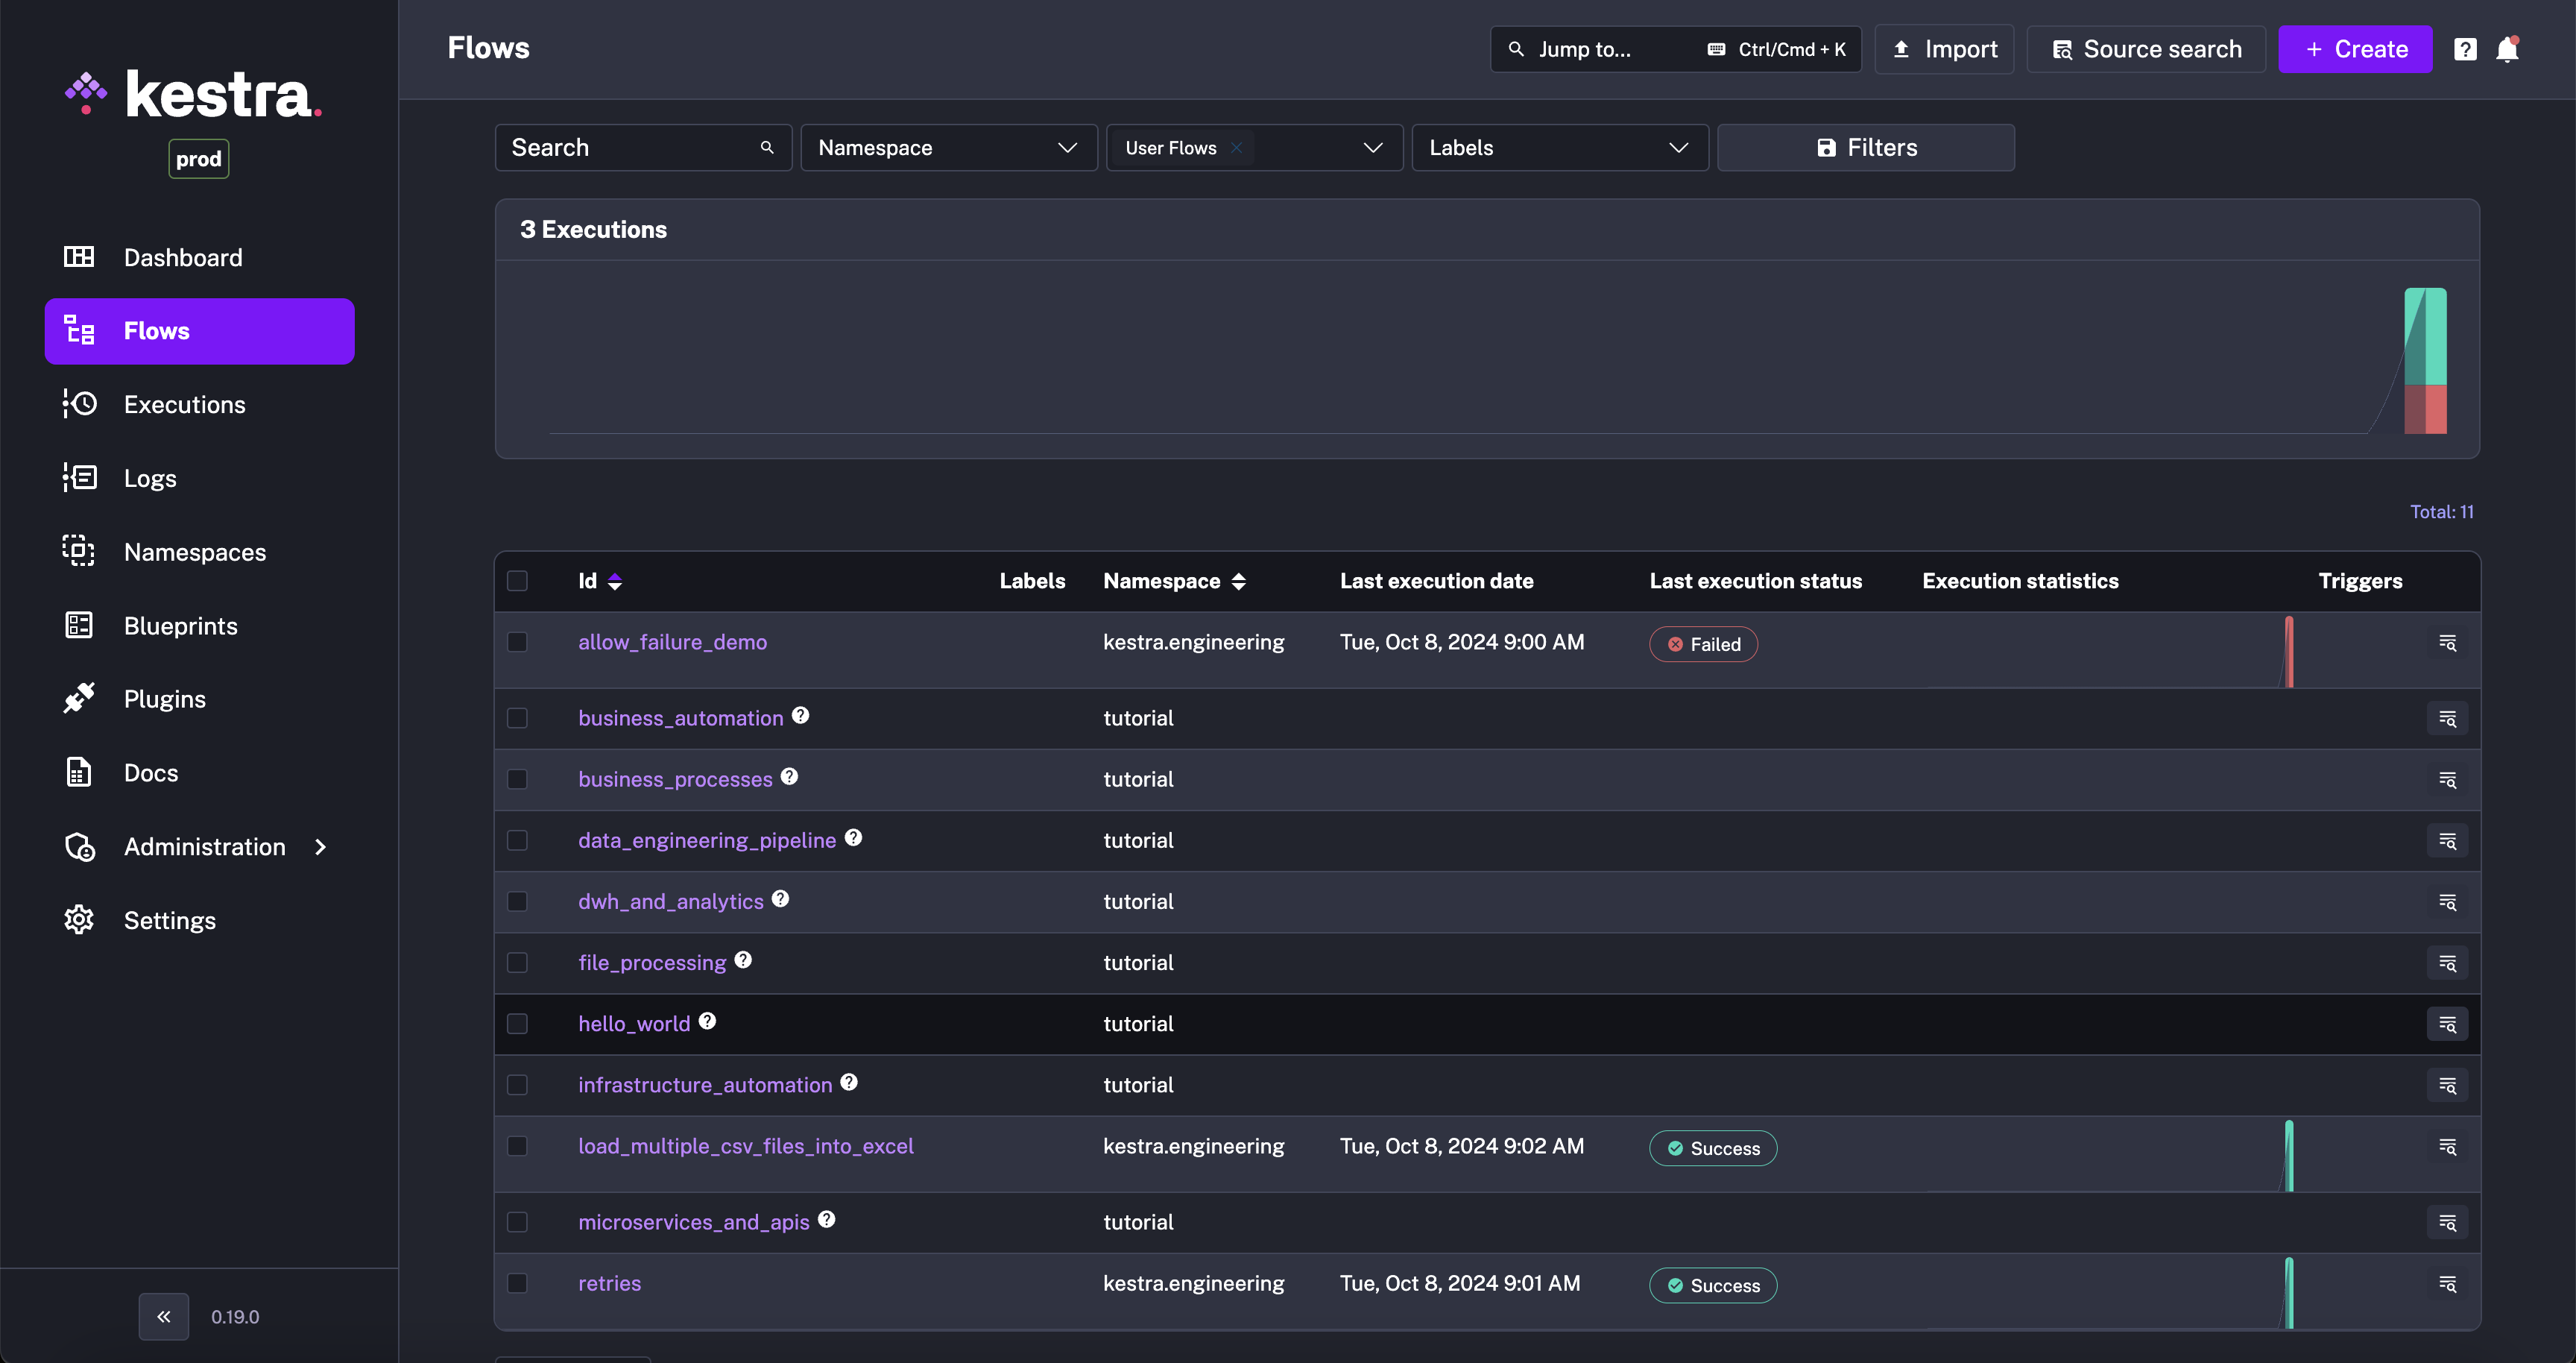Click the notification bell icon
Screen dimensions: 2576x1363
point(2508,49)
